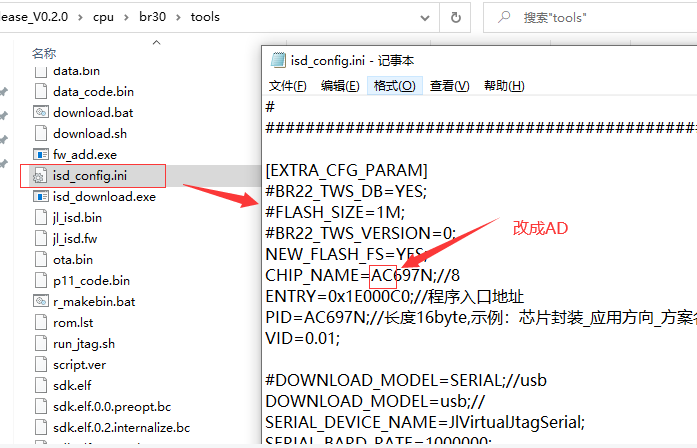Image resolution: width=697 pixels, height=448 pixels.
Task: Go to the release_V0.2.0 folder breadcrumb
Action: pos(34,17)
